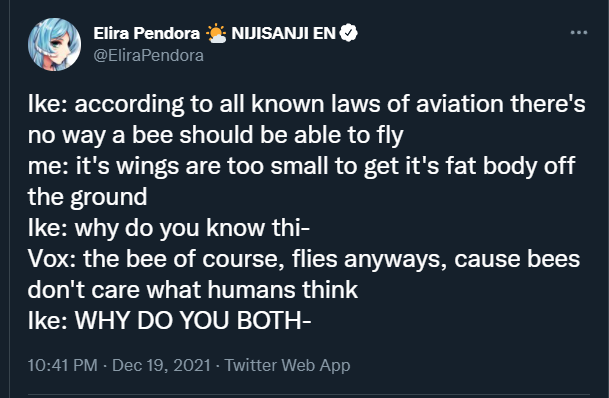Click the line 'Ike: WHY DO YOU BOTH-'
609x398 pixels.
(169, 321)
